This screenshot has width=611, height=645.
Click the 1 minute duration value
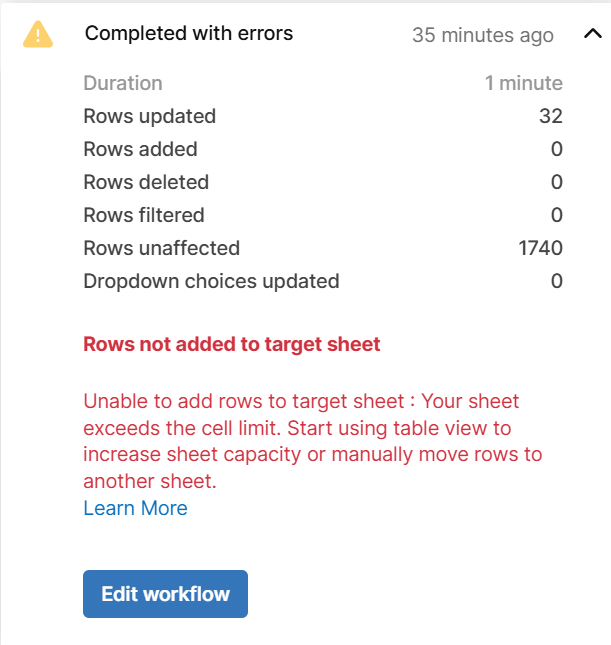tap(524, 83)
